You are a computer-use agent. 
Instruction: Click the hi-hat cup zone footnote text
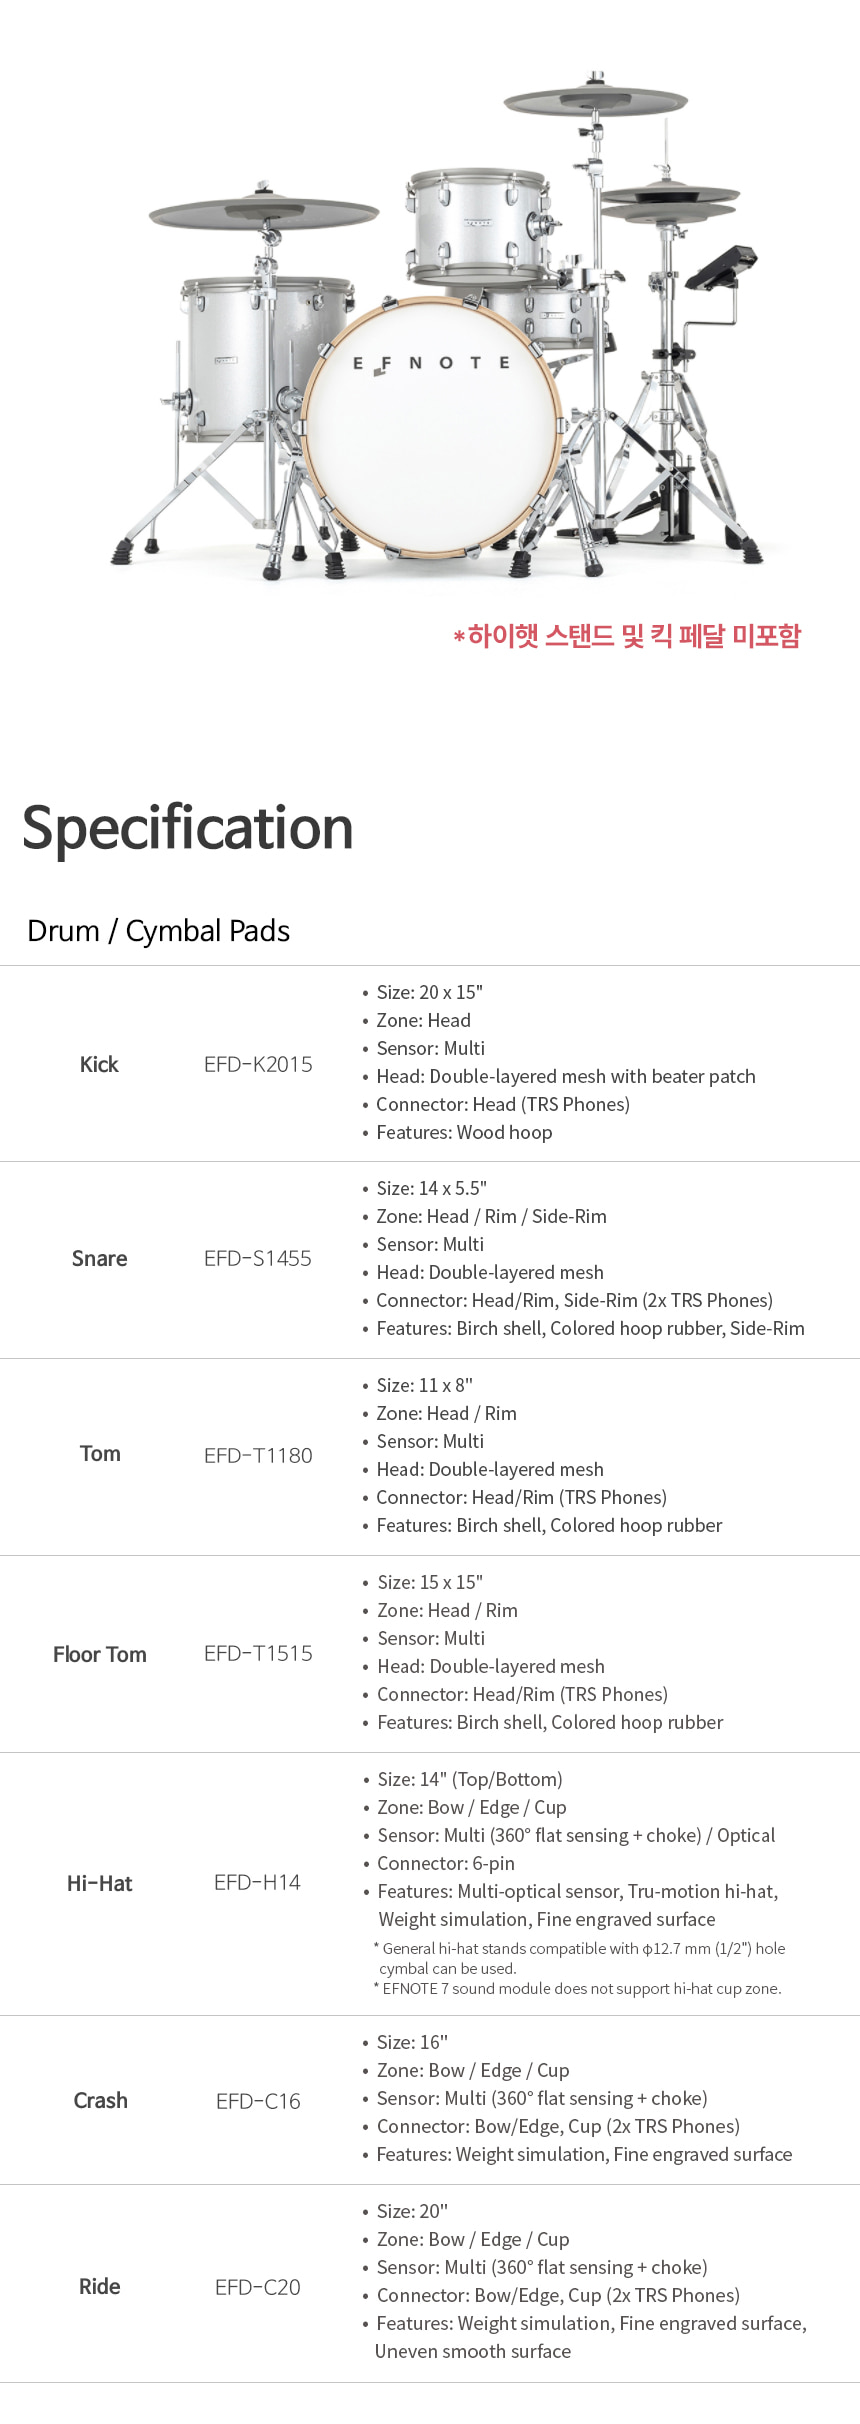pyautogui.click(x=578, y=1989)
